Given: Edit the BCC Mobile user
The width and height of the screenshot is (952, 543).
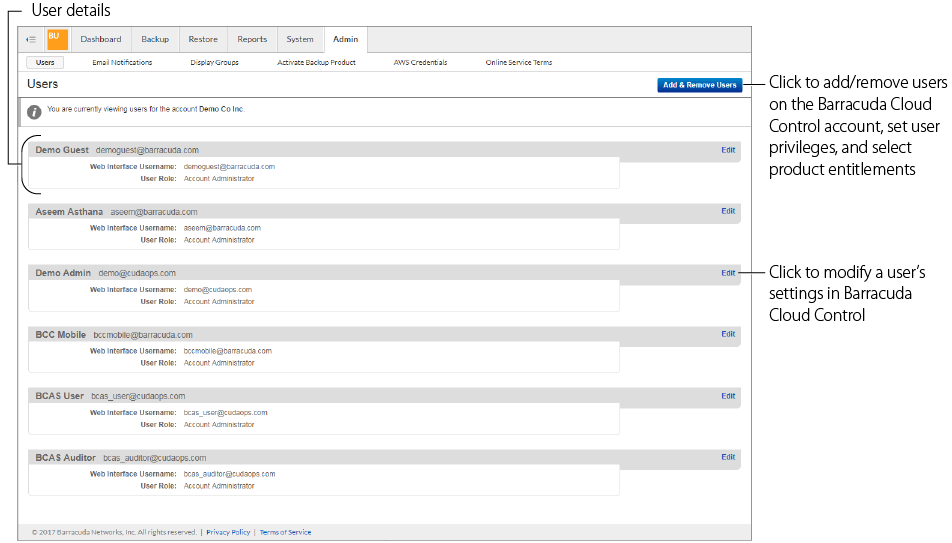Looking at the screenshot, I should 728,334.
